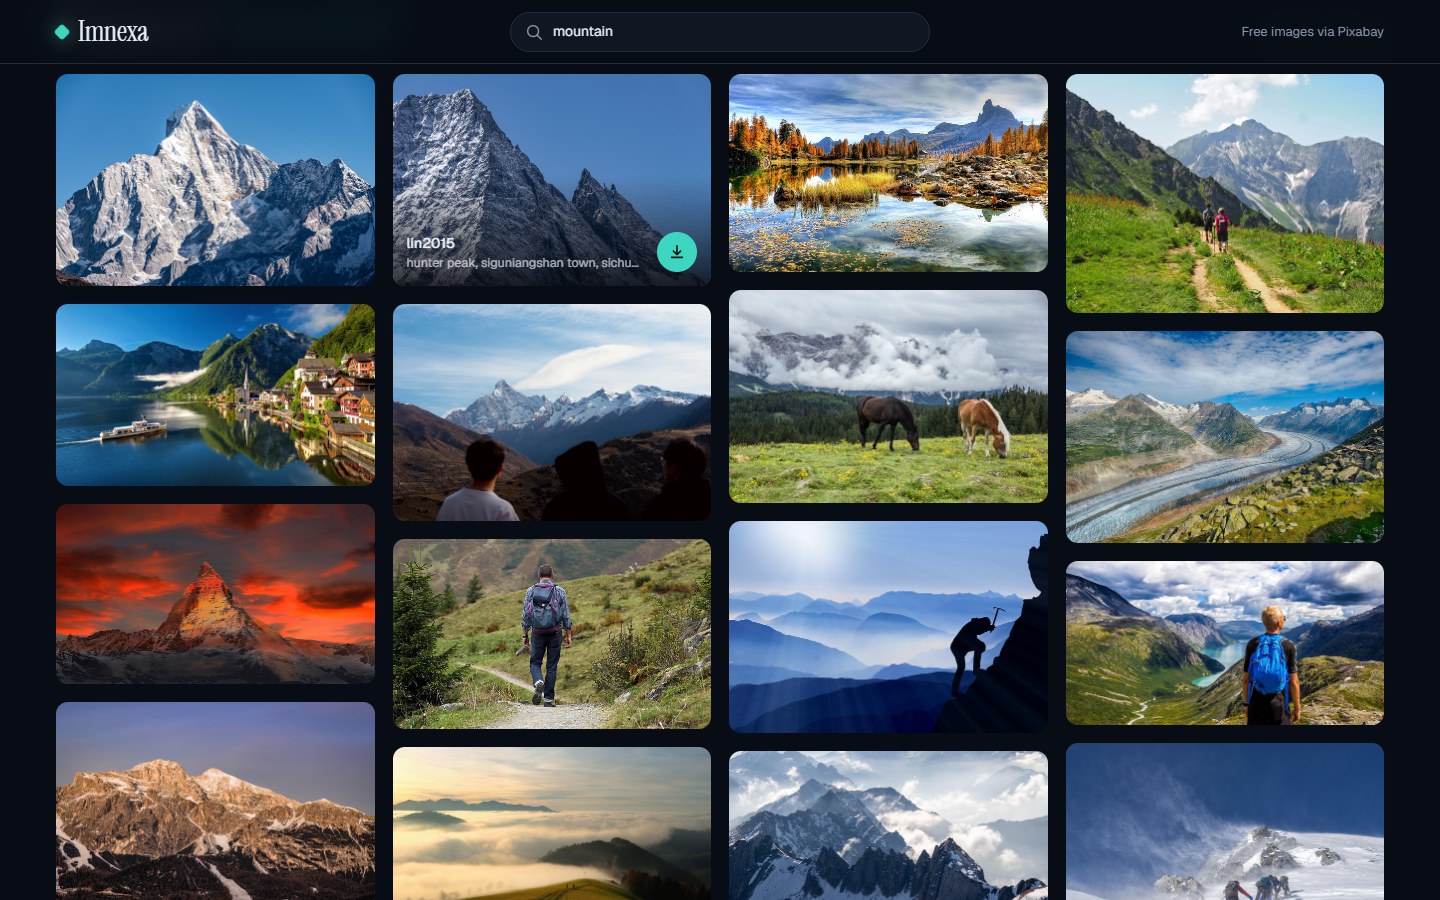The image size is (1440, 900).
Task: Open the snowy white peak photo
Action: pos(215,180)
